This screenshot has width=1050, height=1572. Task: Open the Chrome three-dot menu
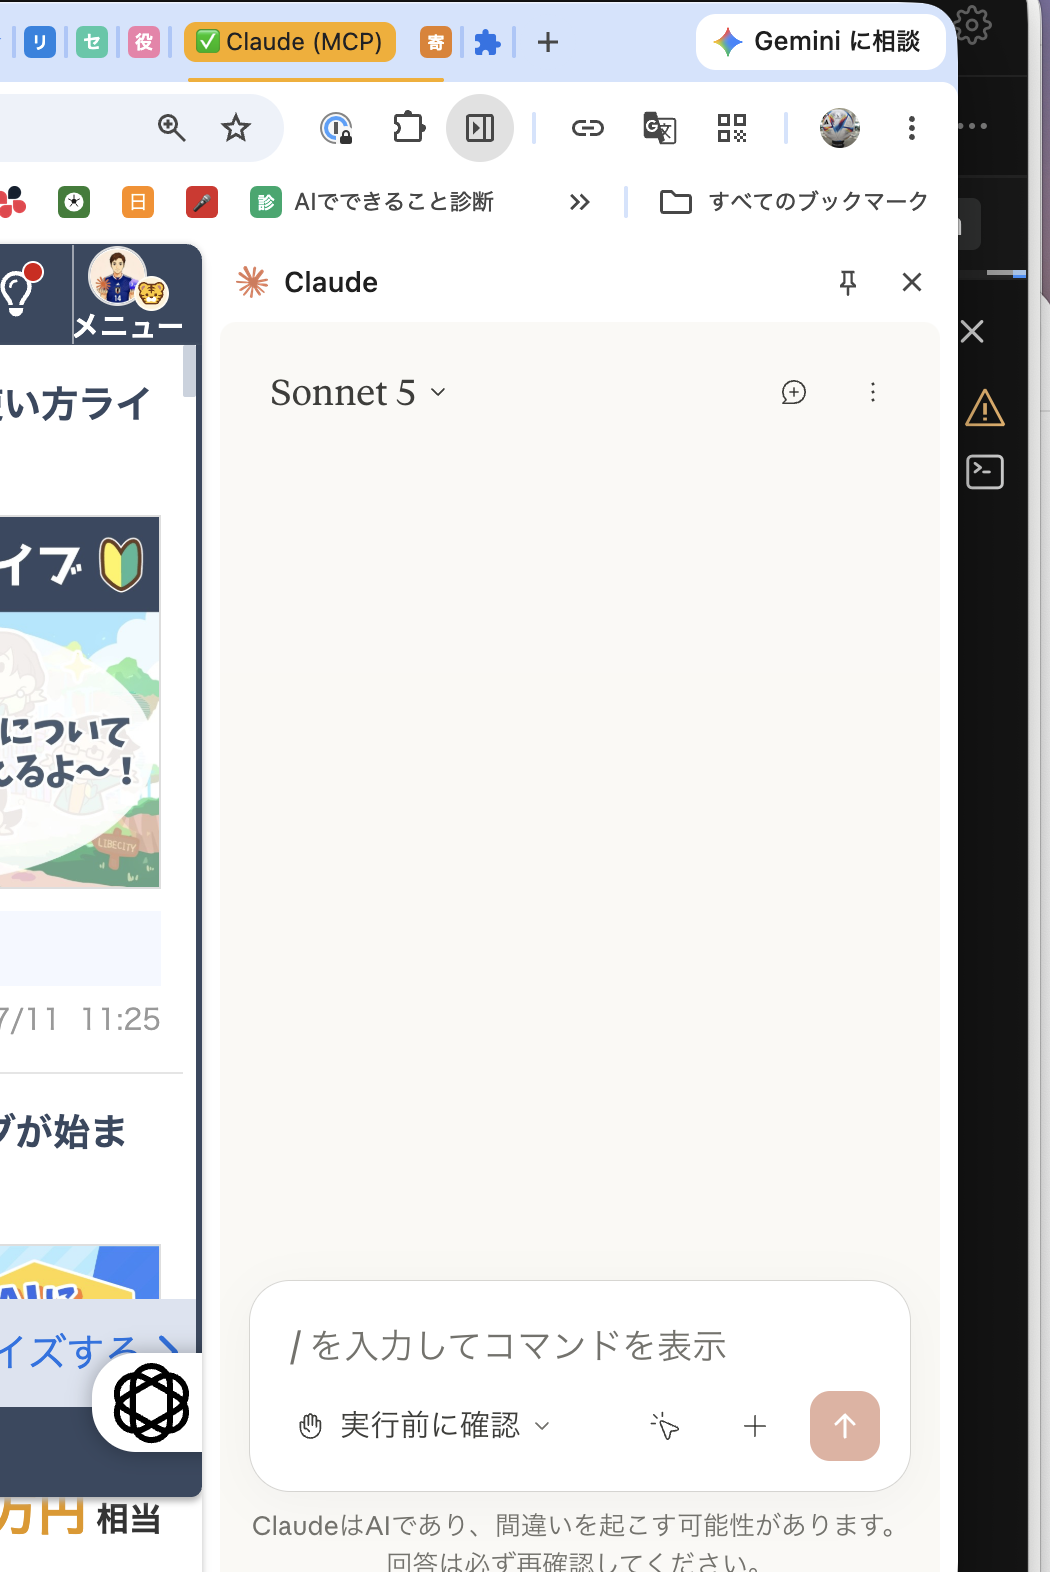point(912,128)
